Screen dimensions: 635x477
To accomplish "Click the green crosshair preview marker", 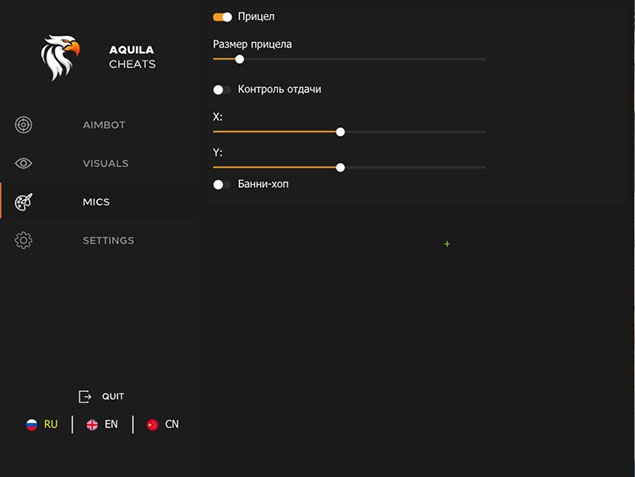I will click(x=447, y=244).
